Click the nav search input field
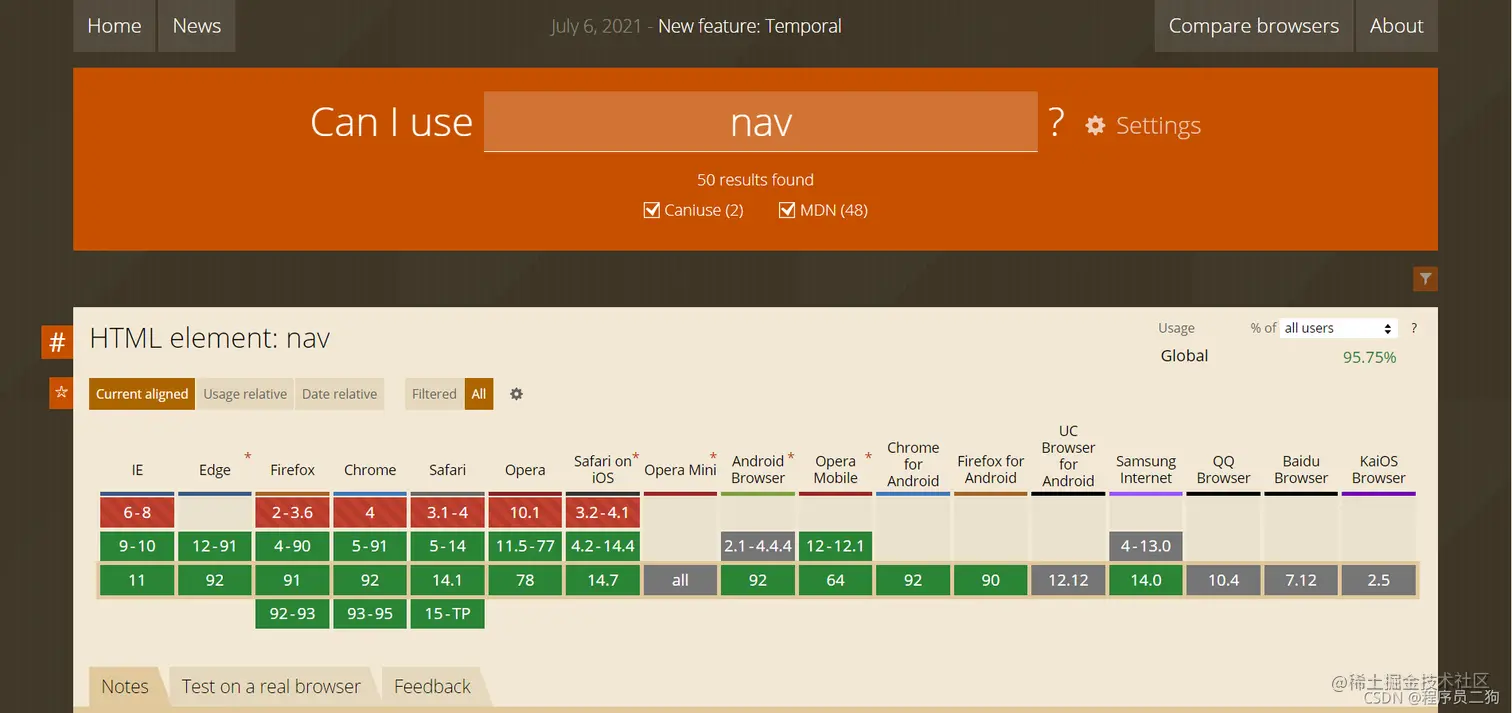The width and height of the screenshot is (1512, 713). [761, 122]
